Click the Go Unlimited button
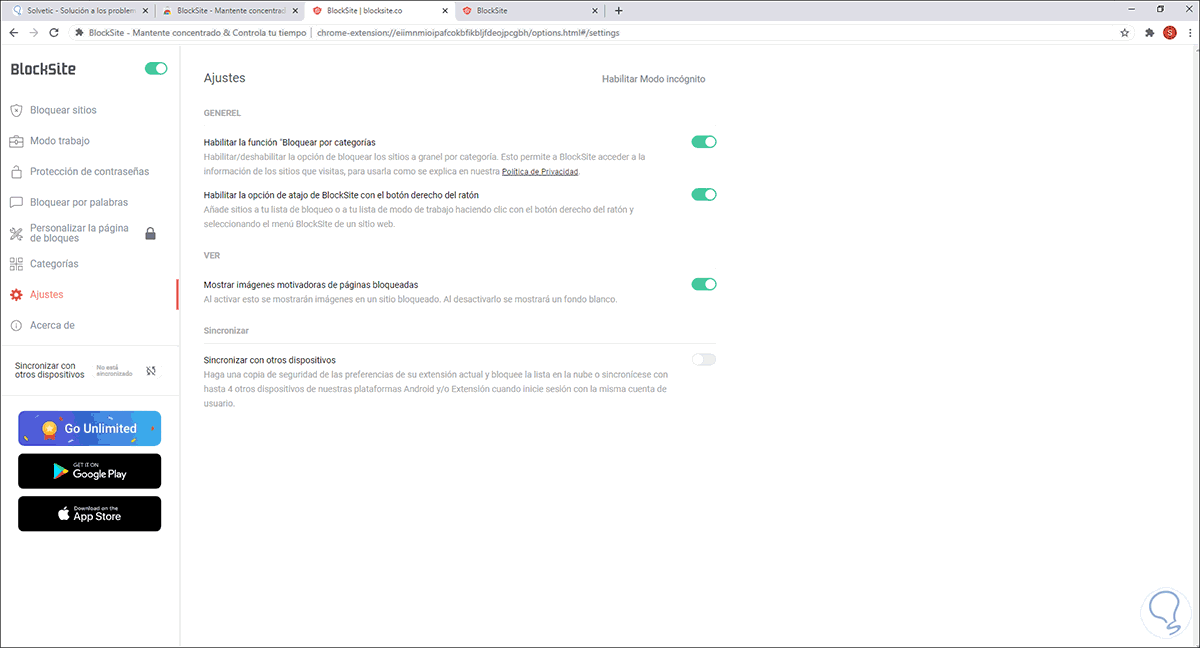This screenshot has width=1200, height=648. coord(89,428)
